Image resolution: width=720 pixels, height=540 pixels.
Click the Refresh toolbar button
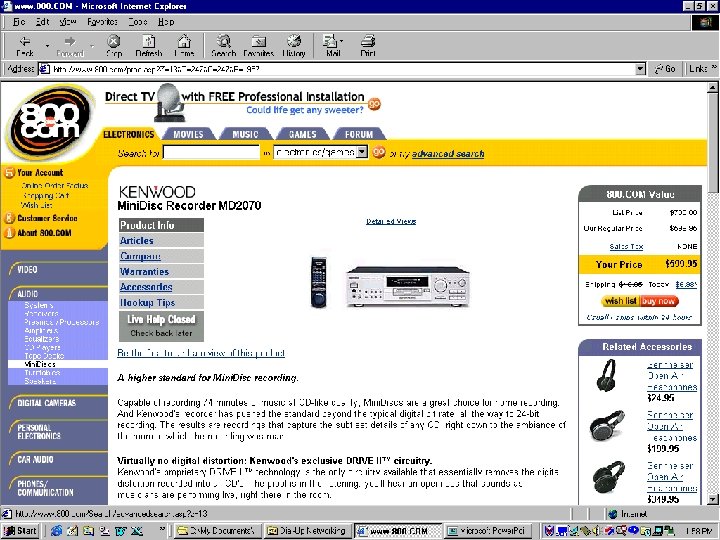(x=149, y=46)
